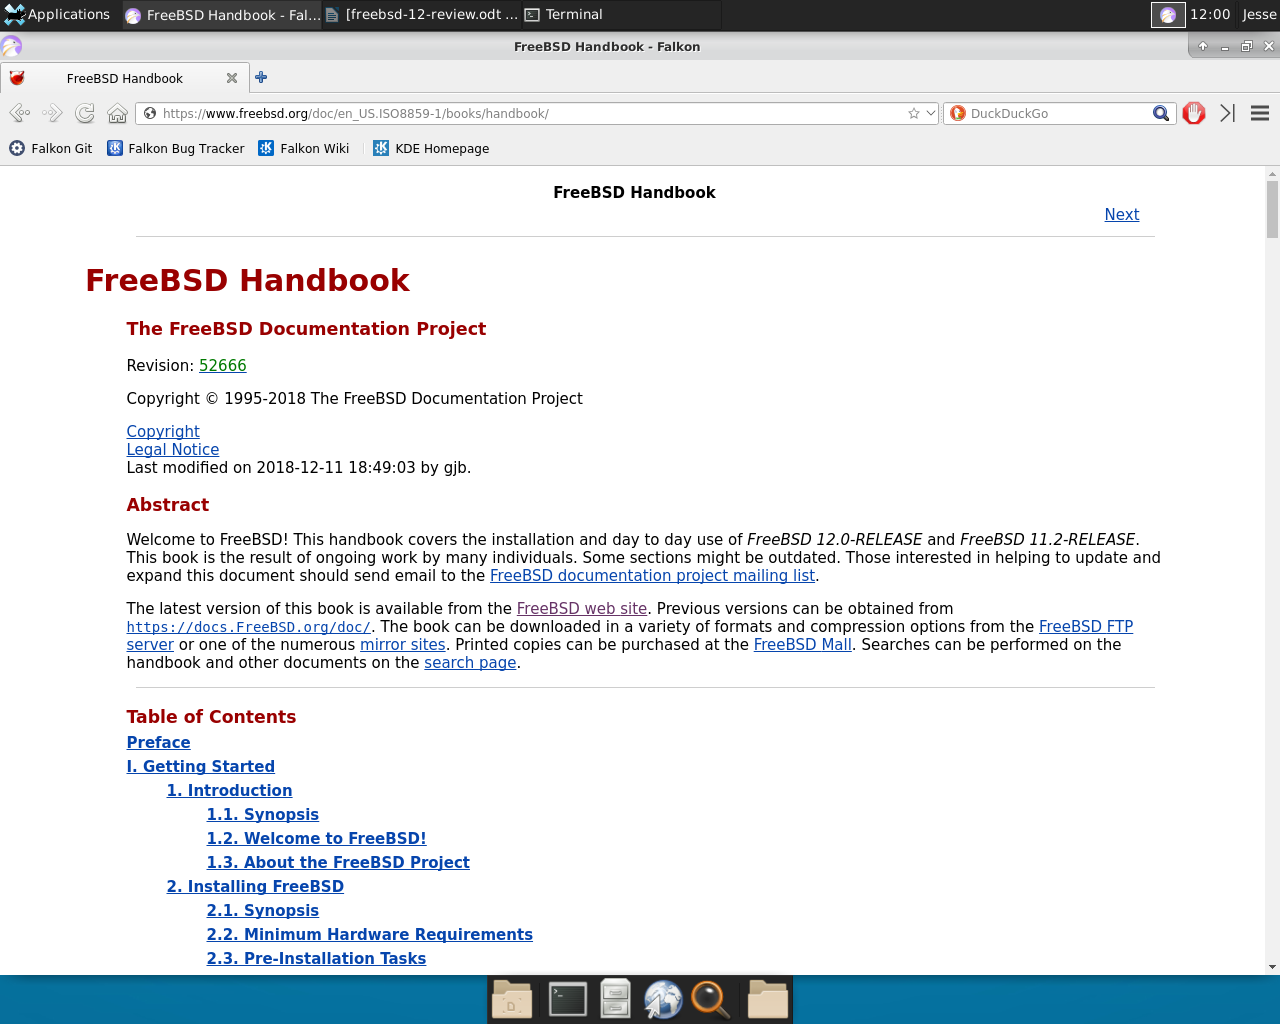Bookmark page with the star icon
The width and height of the screenshot is (1280, 1024).
[x=913, y=113]
